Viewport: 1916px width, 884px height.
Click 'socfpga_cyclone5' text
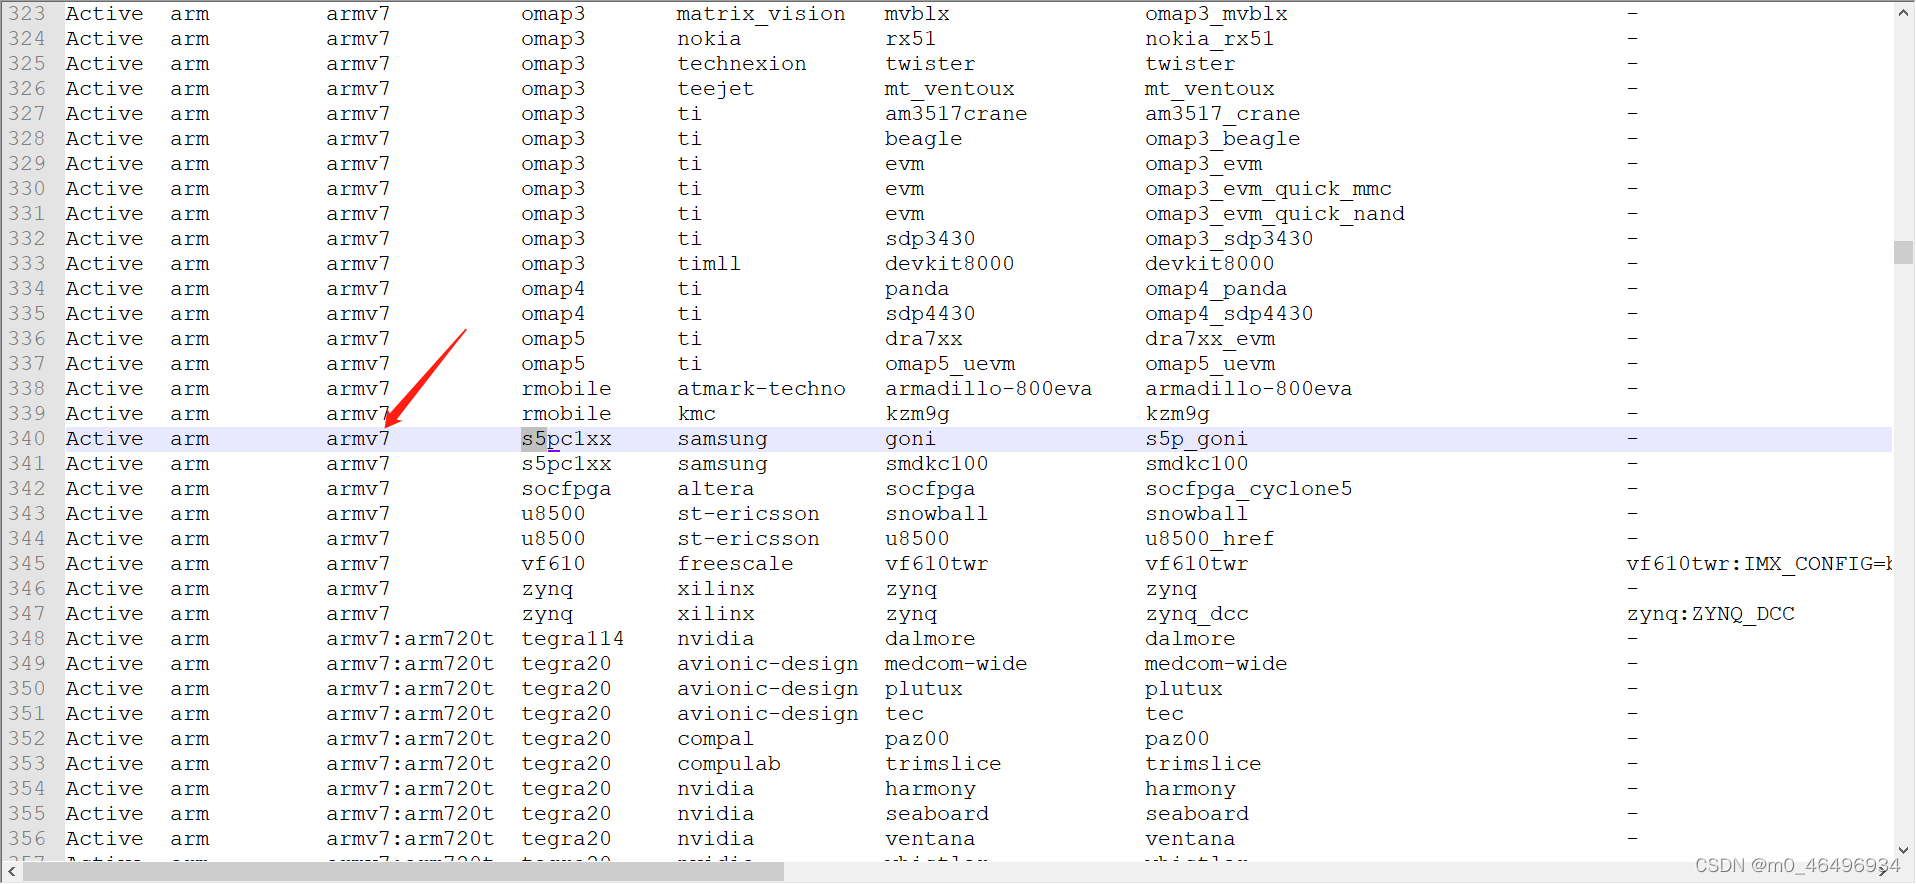[1248, 489]
